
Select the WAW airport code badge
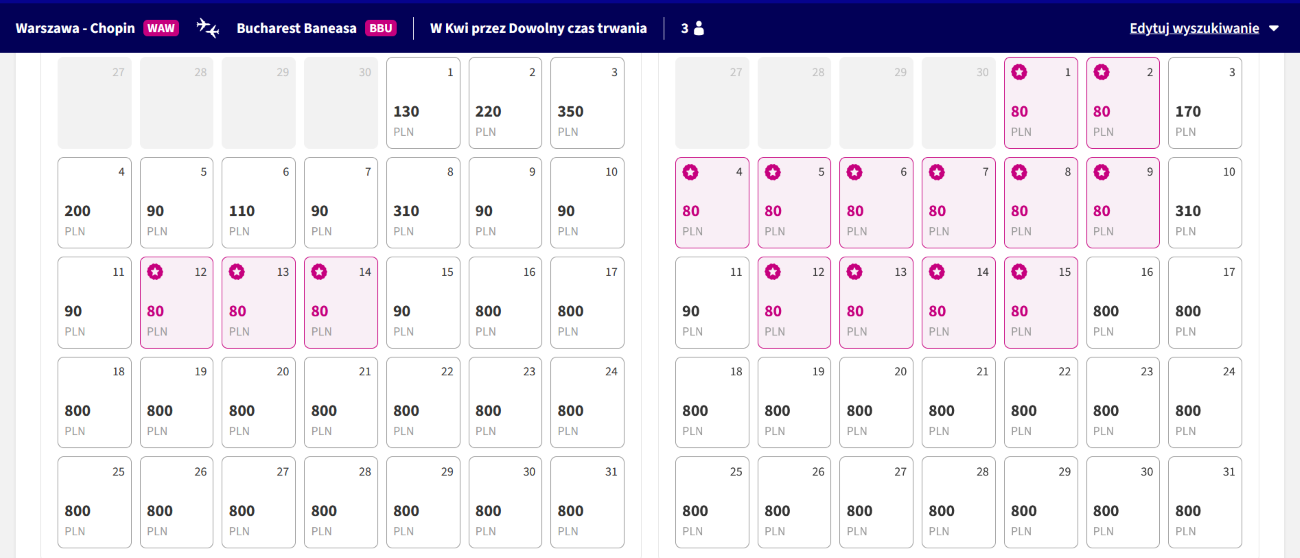pos(161,28)
